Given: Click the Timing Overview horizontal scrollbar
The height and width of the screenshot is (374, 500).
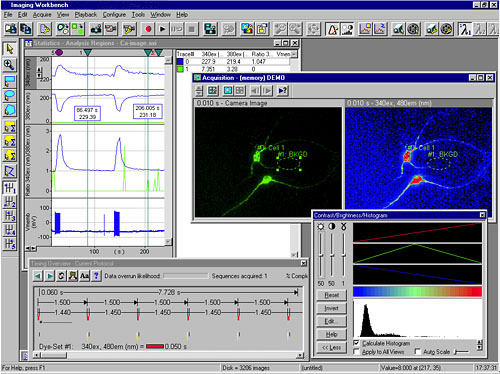Looking at the screenshot, I should click(169, 356).
